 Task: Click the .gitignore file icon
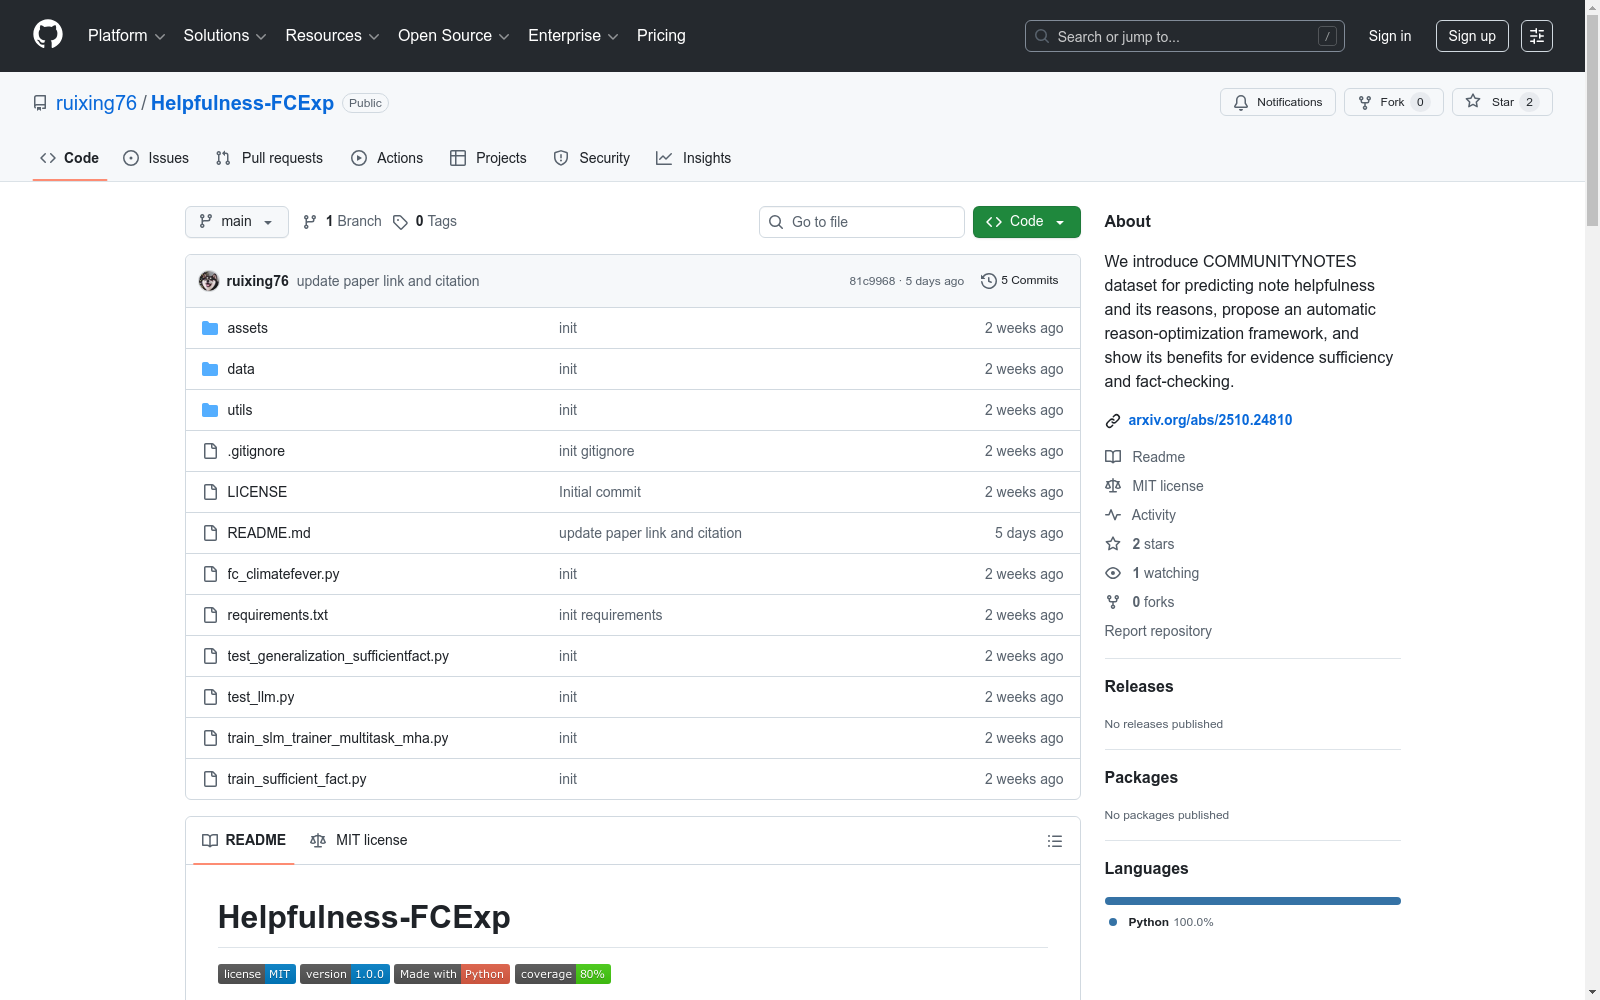pyautogui.click(x=210, y=451)
